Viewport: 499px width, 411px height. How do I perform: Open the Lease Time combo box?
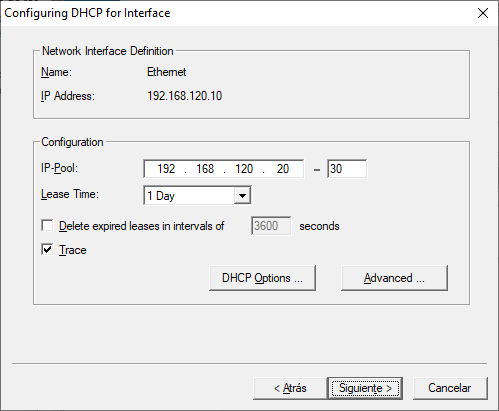197,195
